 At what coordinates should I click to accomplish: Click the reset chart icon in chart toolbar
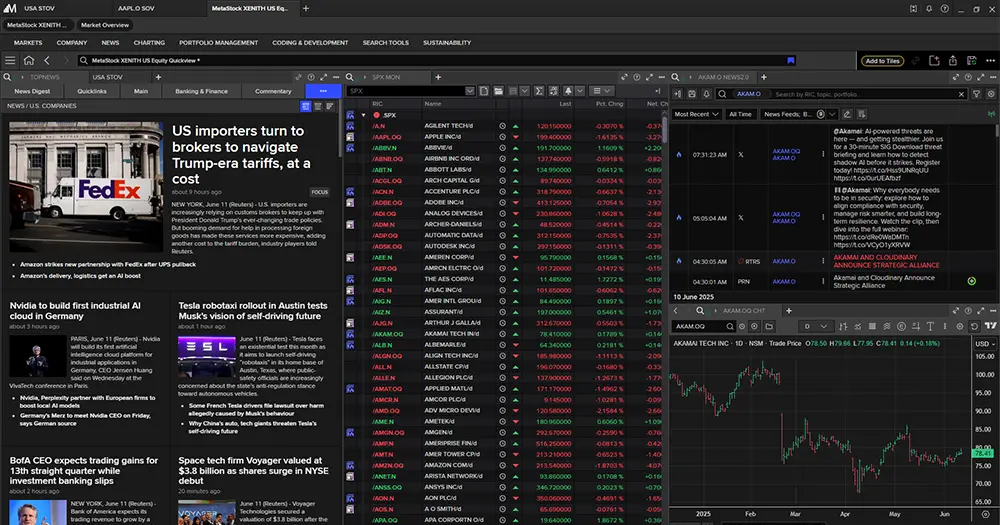pos(972,326)
